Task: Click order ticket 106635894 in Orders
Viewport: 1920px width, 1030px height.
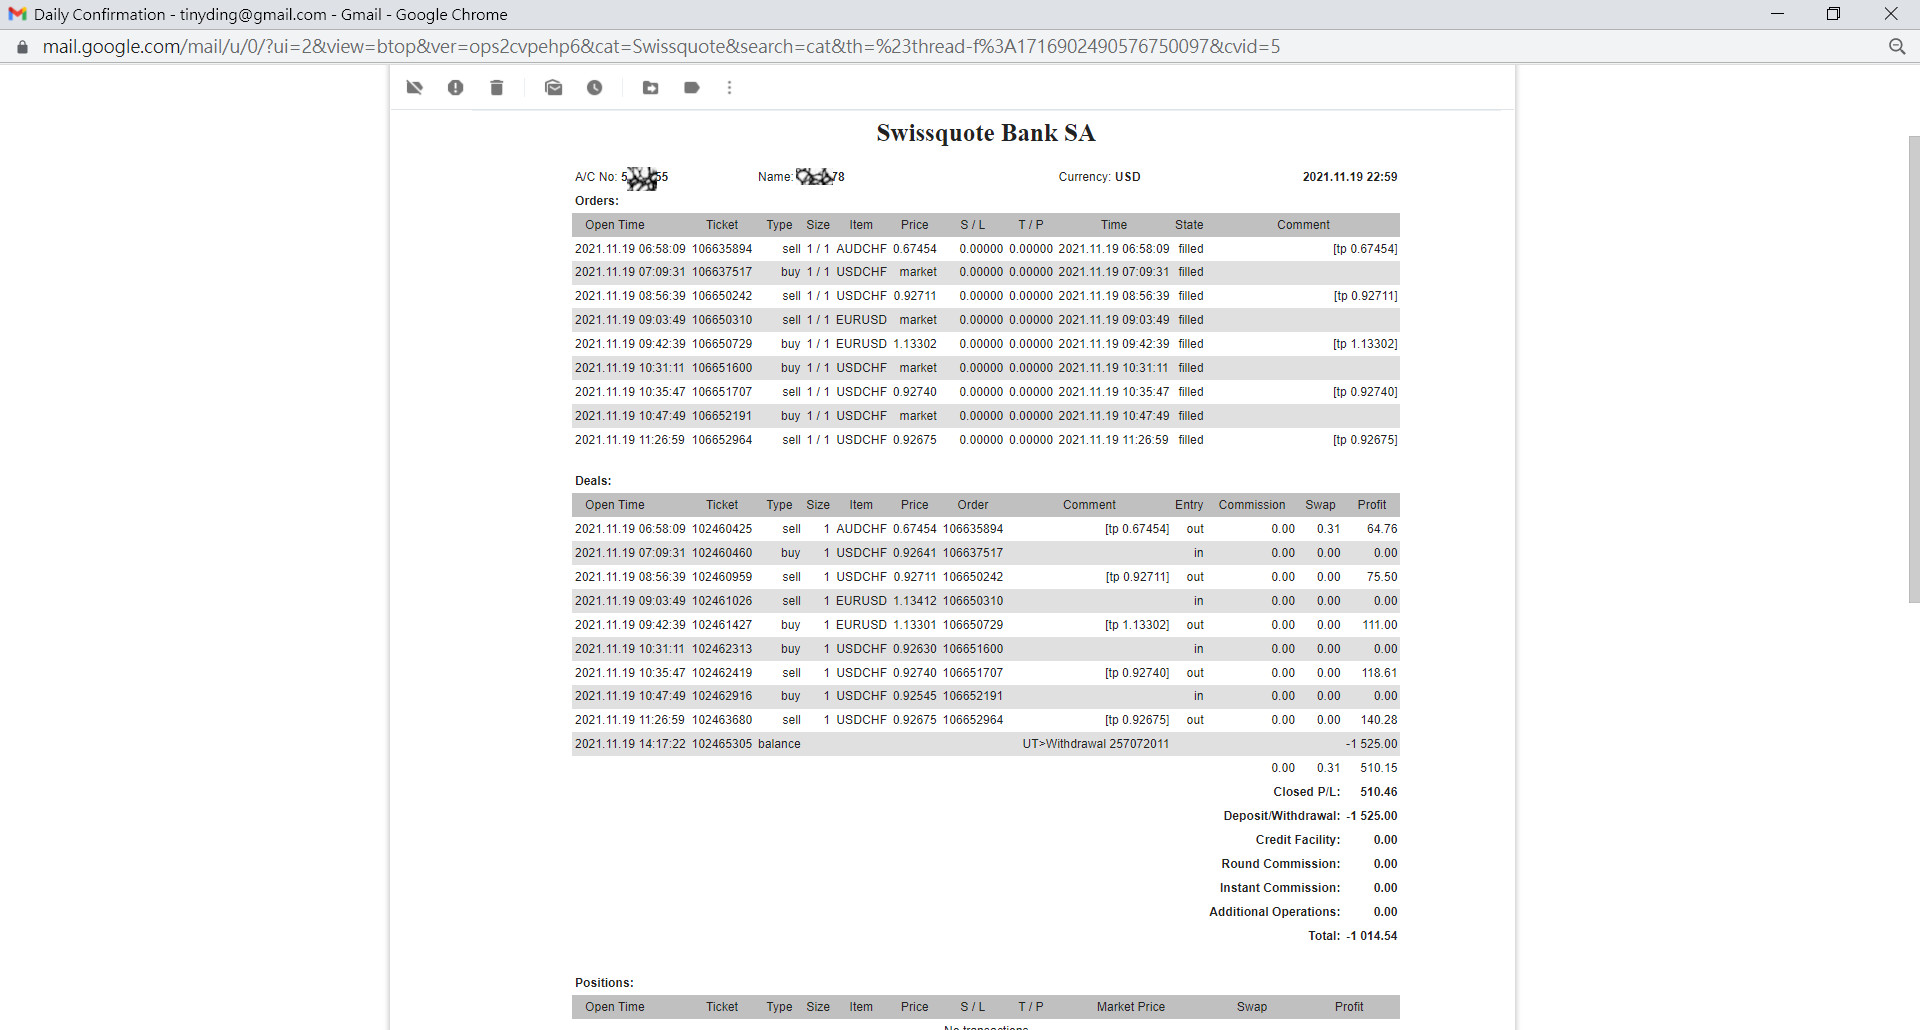Action: tap(722, 249)
